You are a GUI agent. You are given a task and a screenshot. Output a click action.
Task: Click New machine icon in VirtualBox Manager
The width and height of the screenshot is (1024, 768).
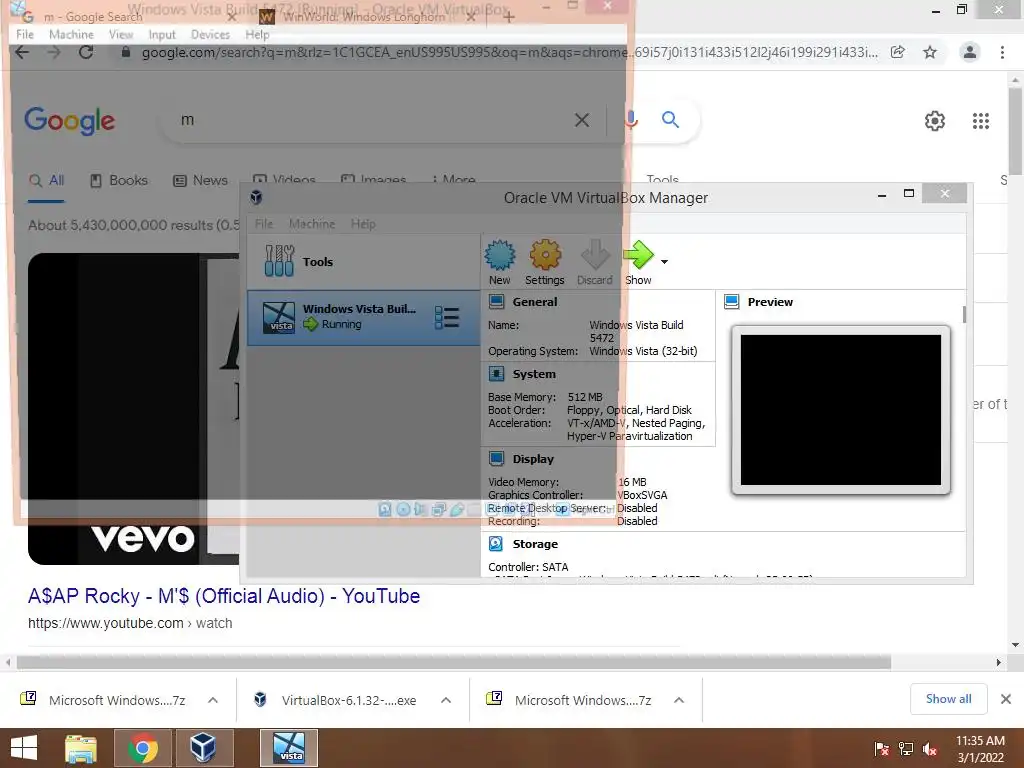coord(500,262)
